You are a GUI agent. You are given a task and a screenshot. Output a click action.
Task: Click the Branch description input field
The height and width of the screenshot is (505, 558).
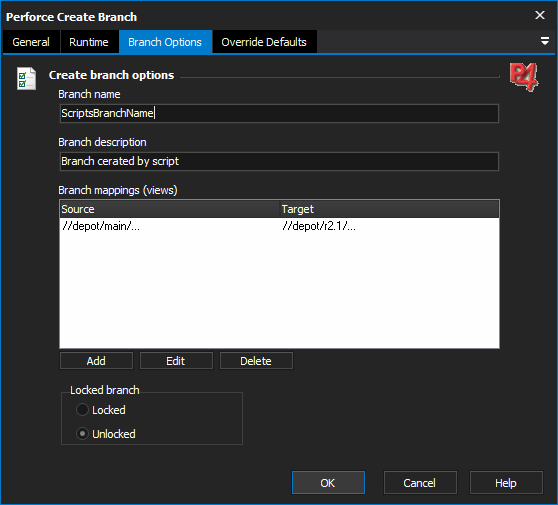(279, 161)
